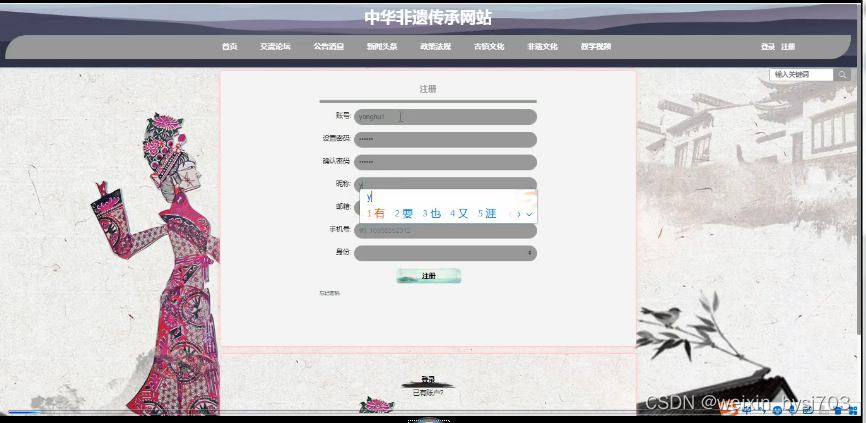Select IME candidate 4 又
866x423 pixels.
[460, 214]
